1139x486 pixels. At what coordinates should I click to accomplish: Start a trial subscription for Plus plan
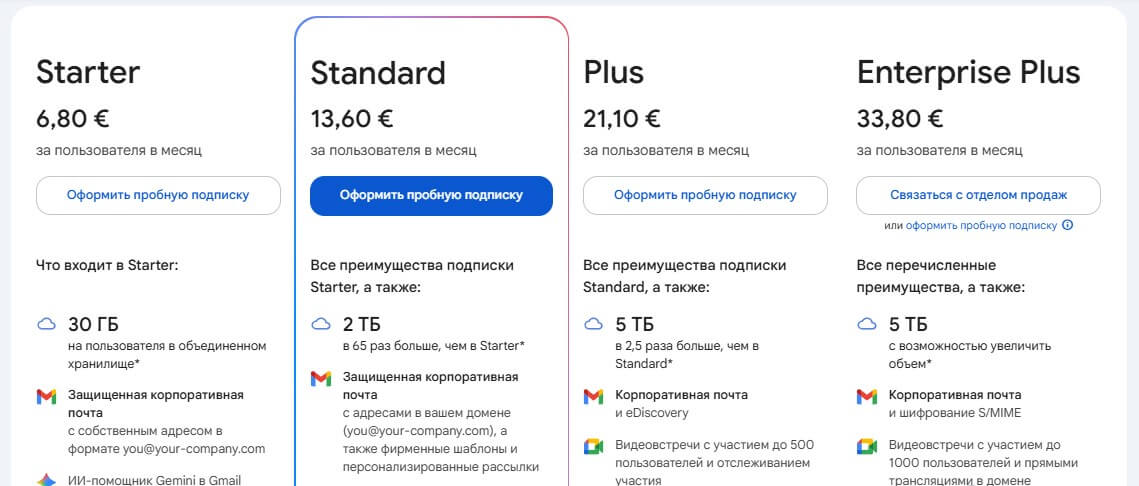pyautogui.click(x=705, y=195)
